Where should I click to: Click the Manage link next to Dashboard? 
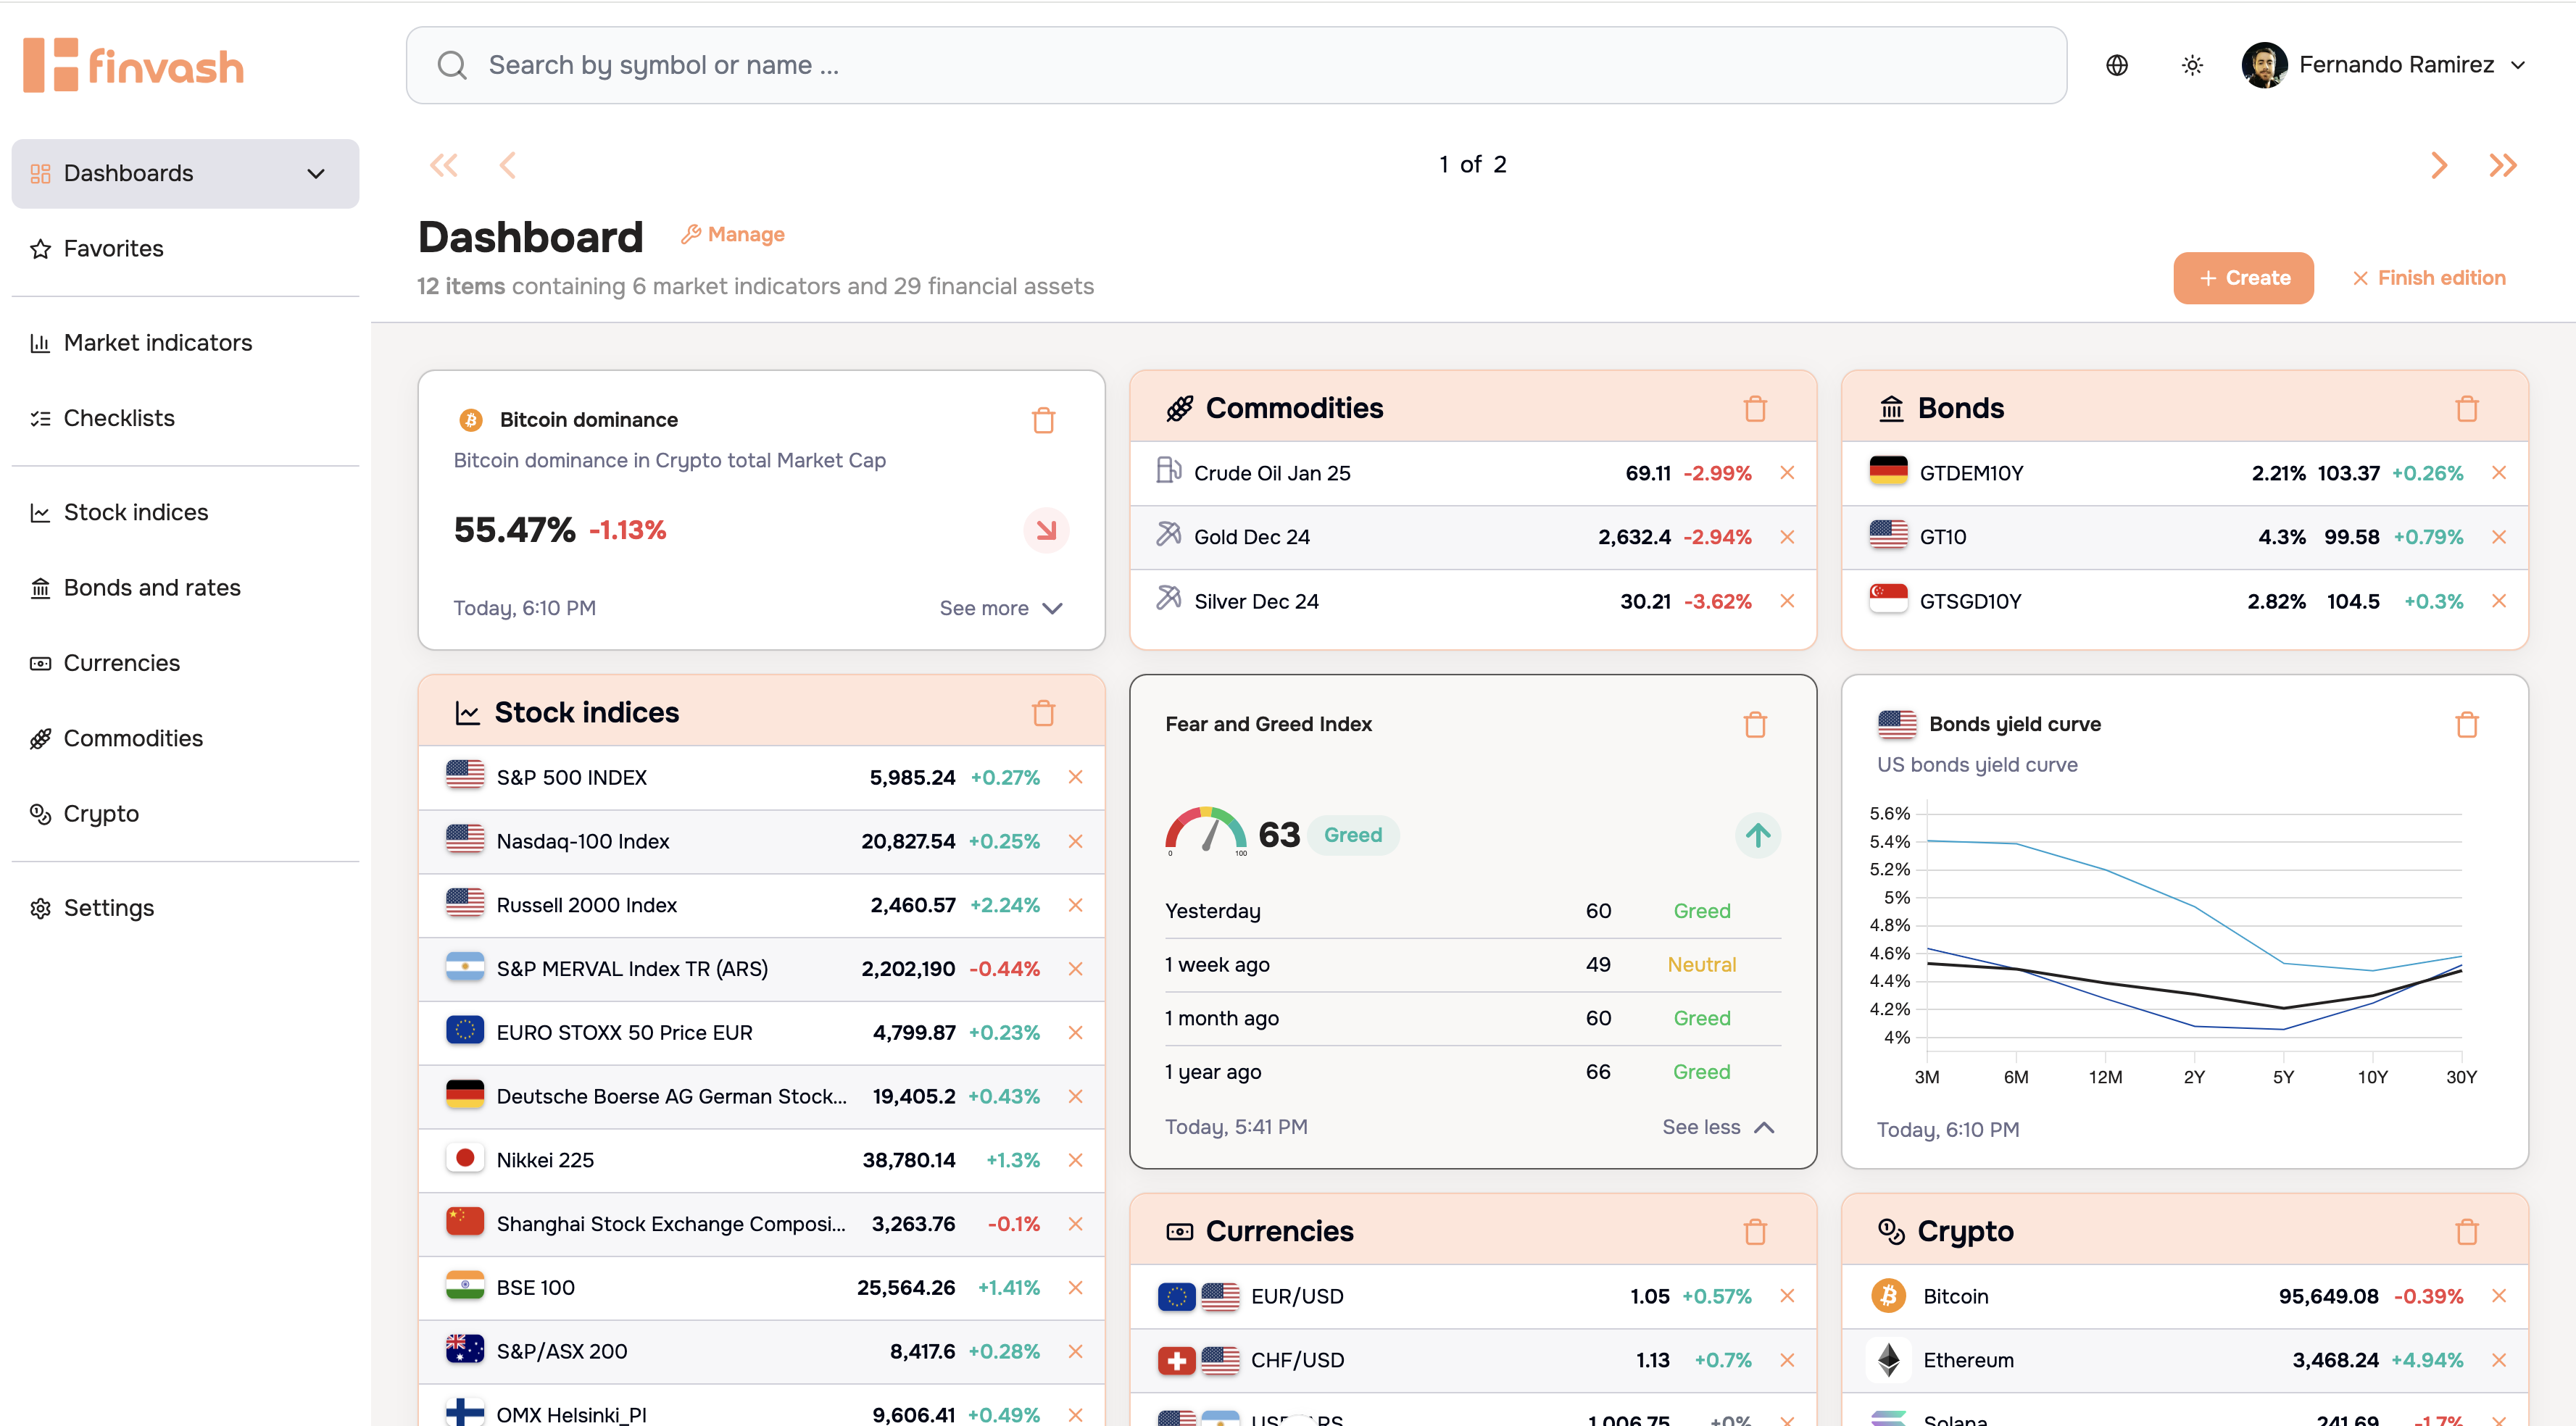pos(733,235)
